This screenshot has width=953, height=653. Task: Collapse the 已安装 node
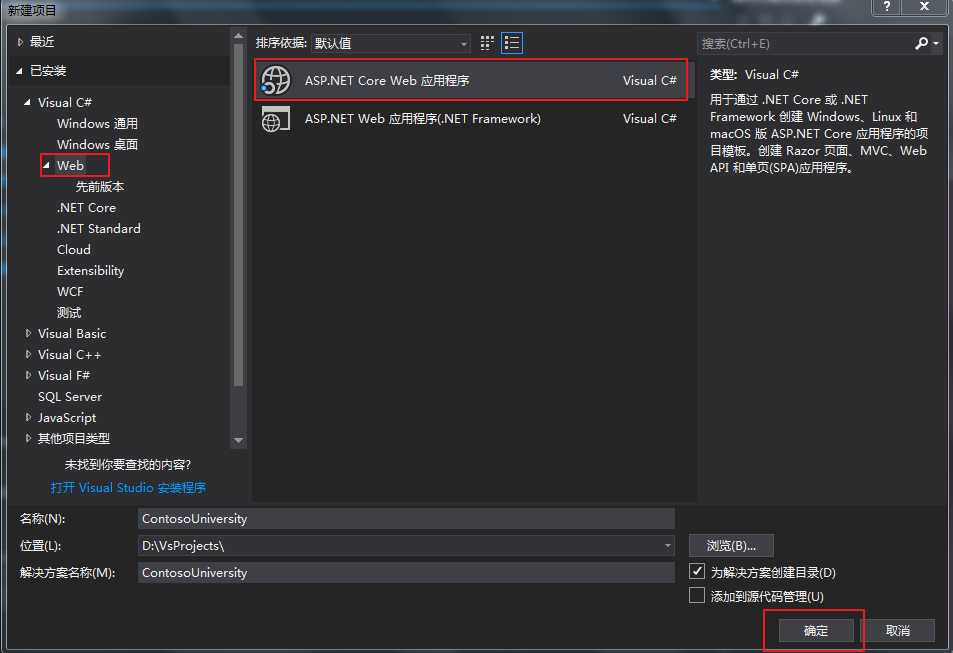point(19,71)
